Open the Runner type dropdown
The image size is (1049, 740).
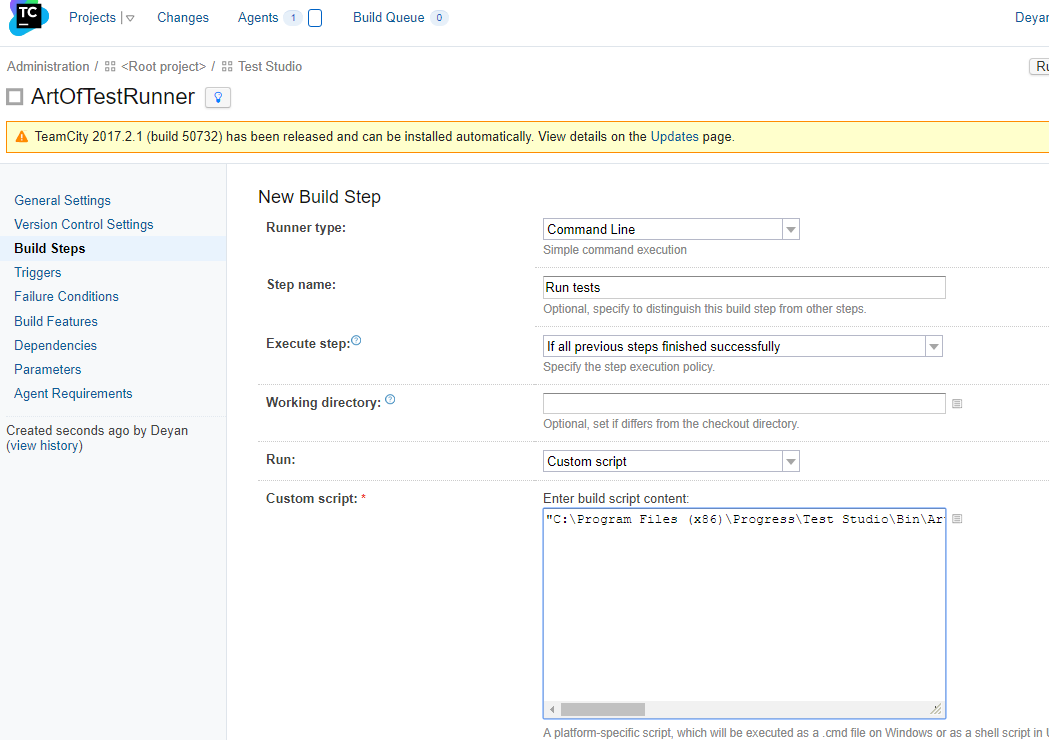click(x=791, y=229)
